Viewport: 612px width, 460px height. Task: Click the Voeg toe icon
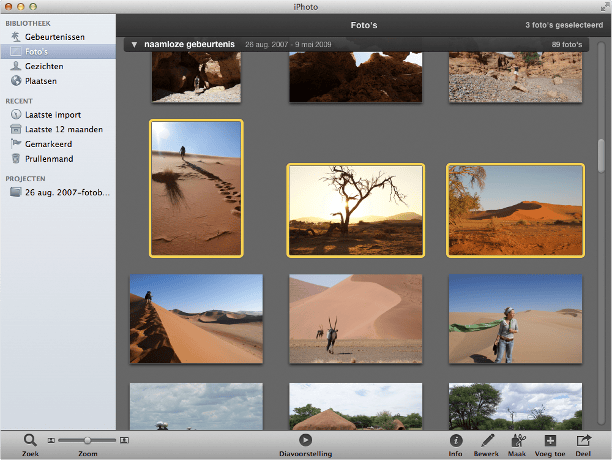coord(550,440)
